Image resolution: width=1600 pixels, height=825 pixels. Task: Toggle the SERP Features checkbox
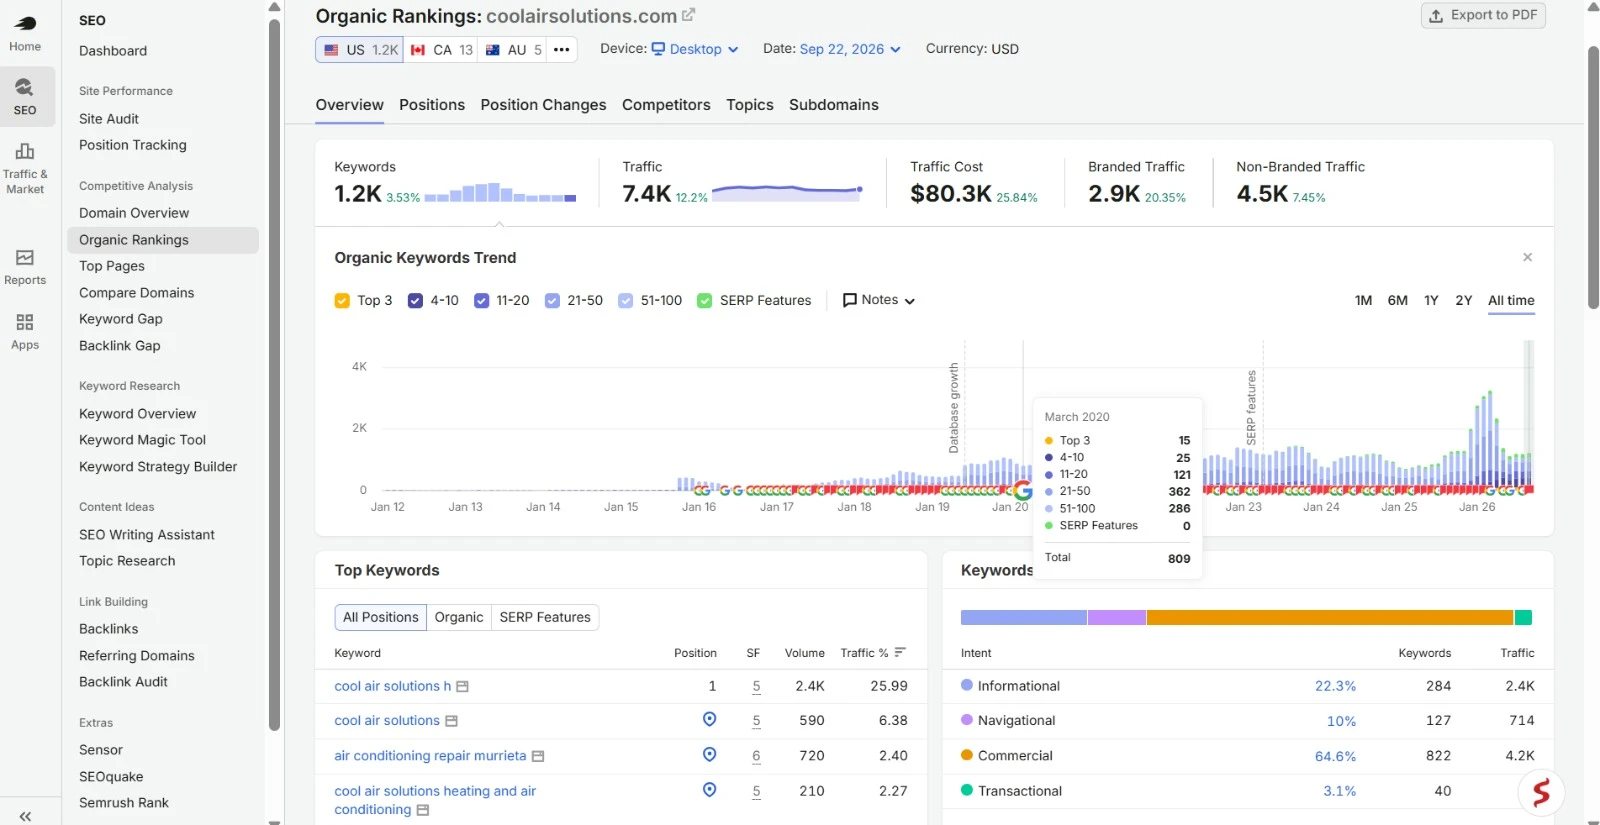(704, 300)
